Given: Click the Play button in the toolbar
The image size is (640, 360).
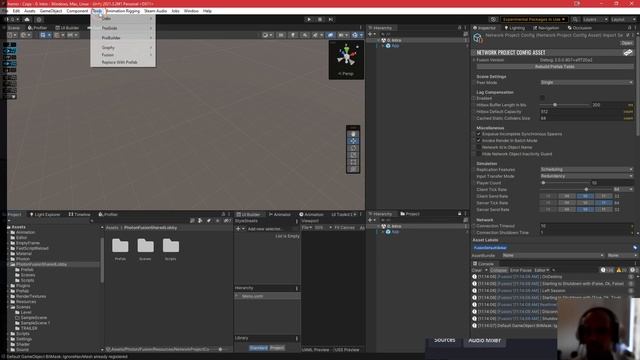Looking at the screenshot, I should coord(309,19).
